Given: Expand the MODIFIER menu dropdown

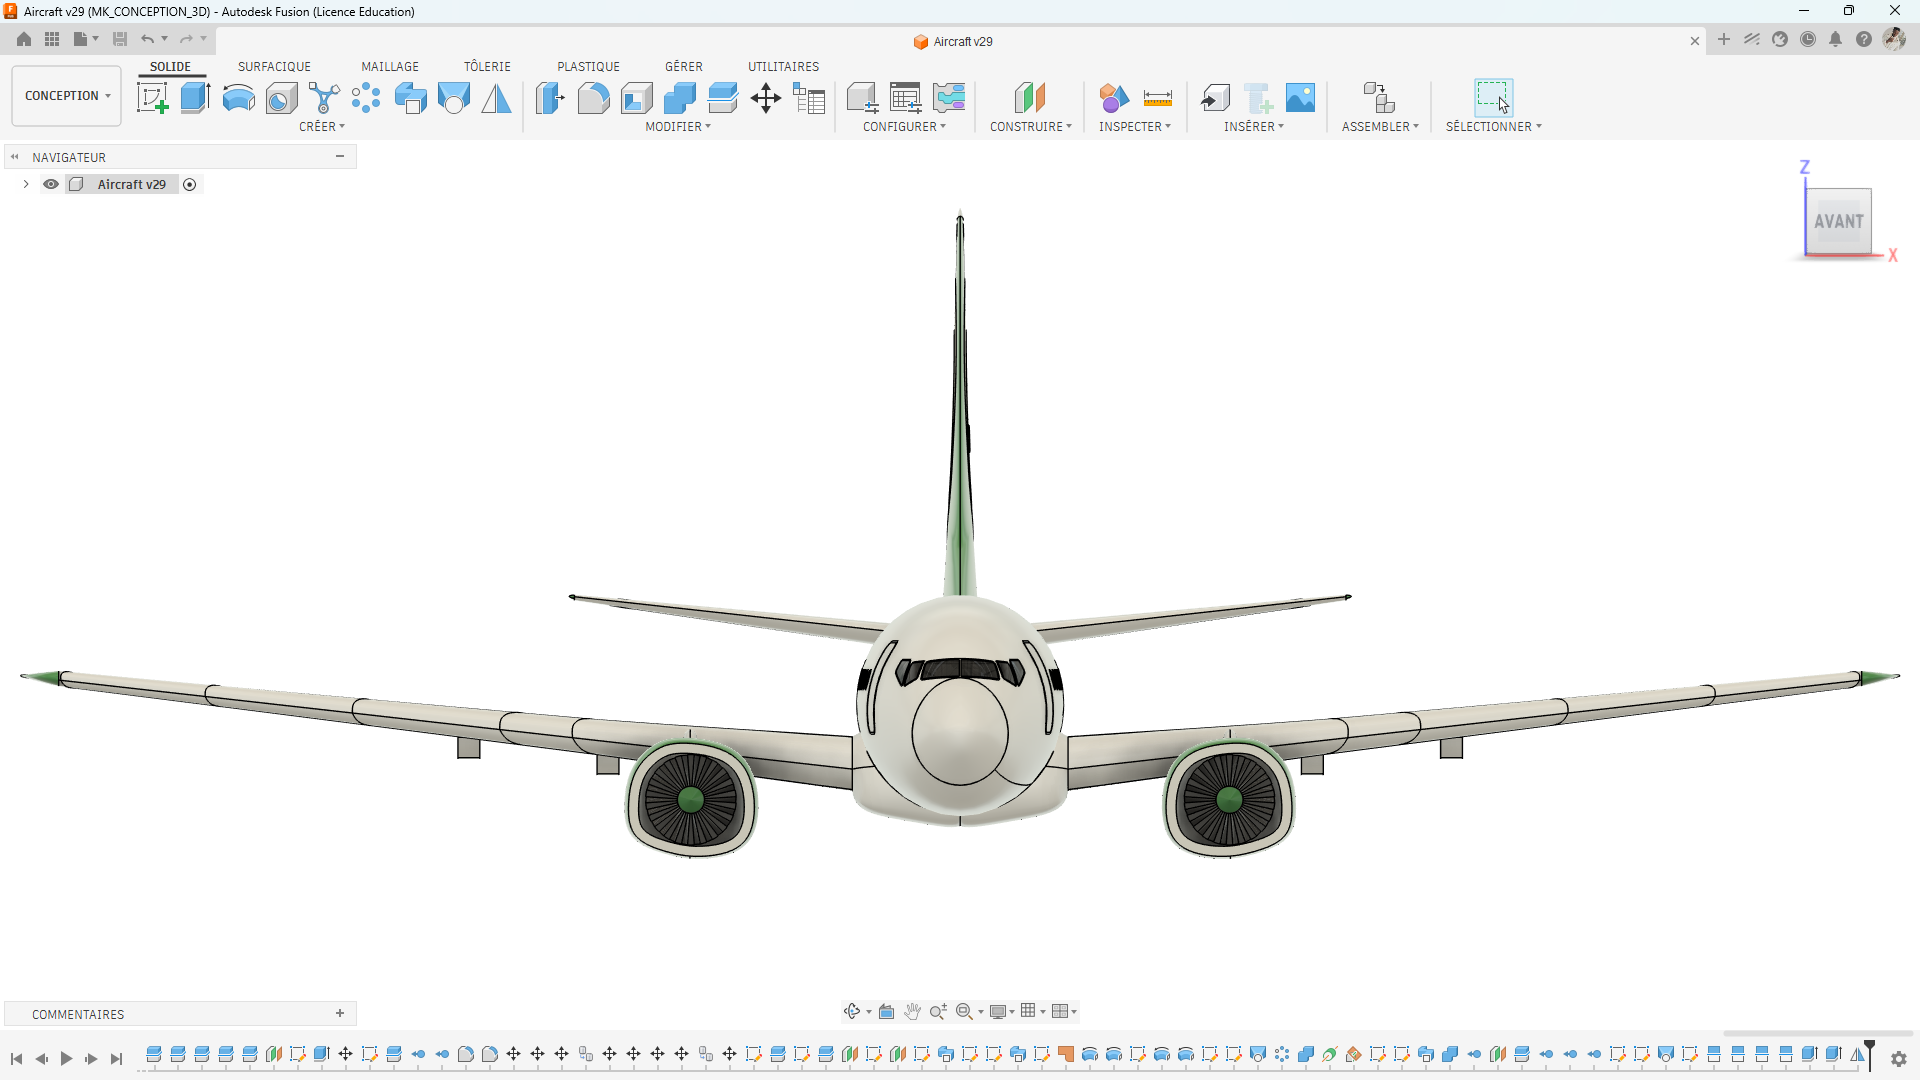Looking at the screenshot, I should pos(678,127).
